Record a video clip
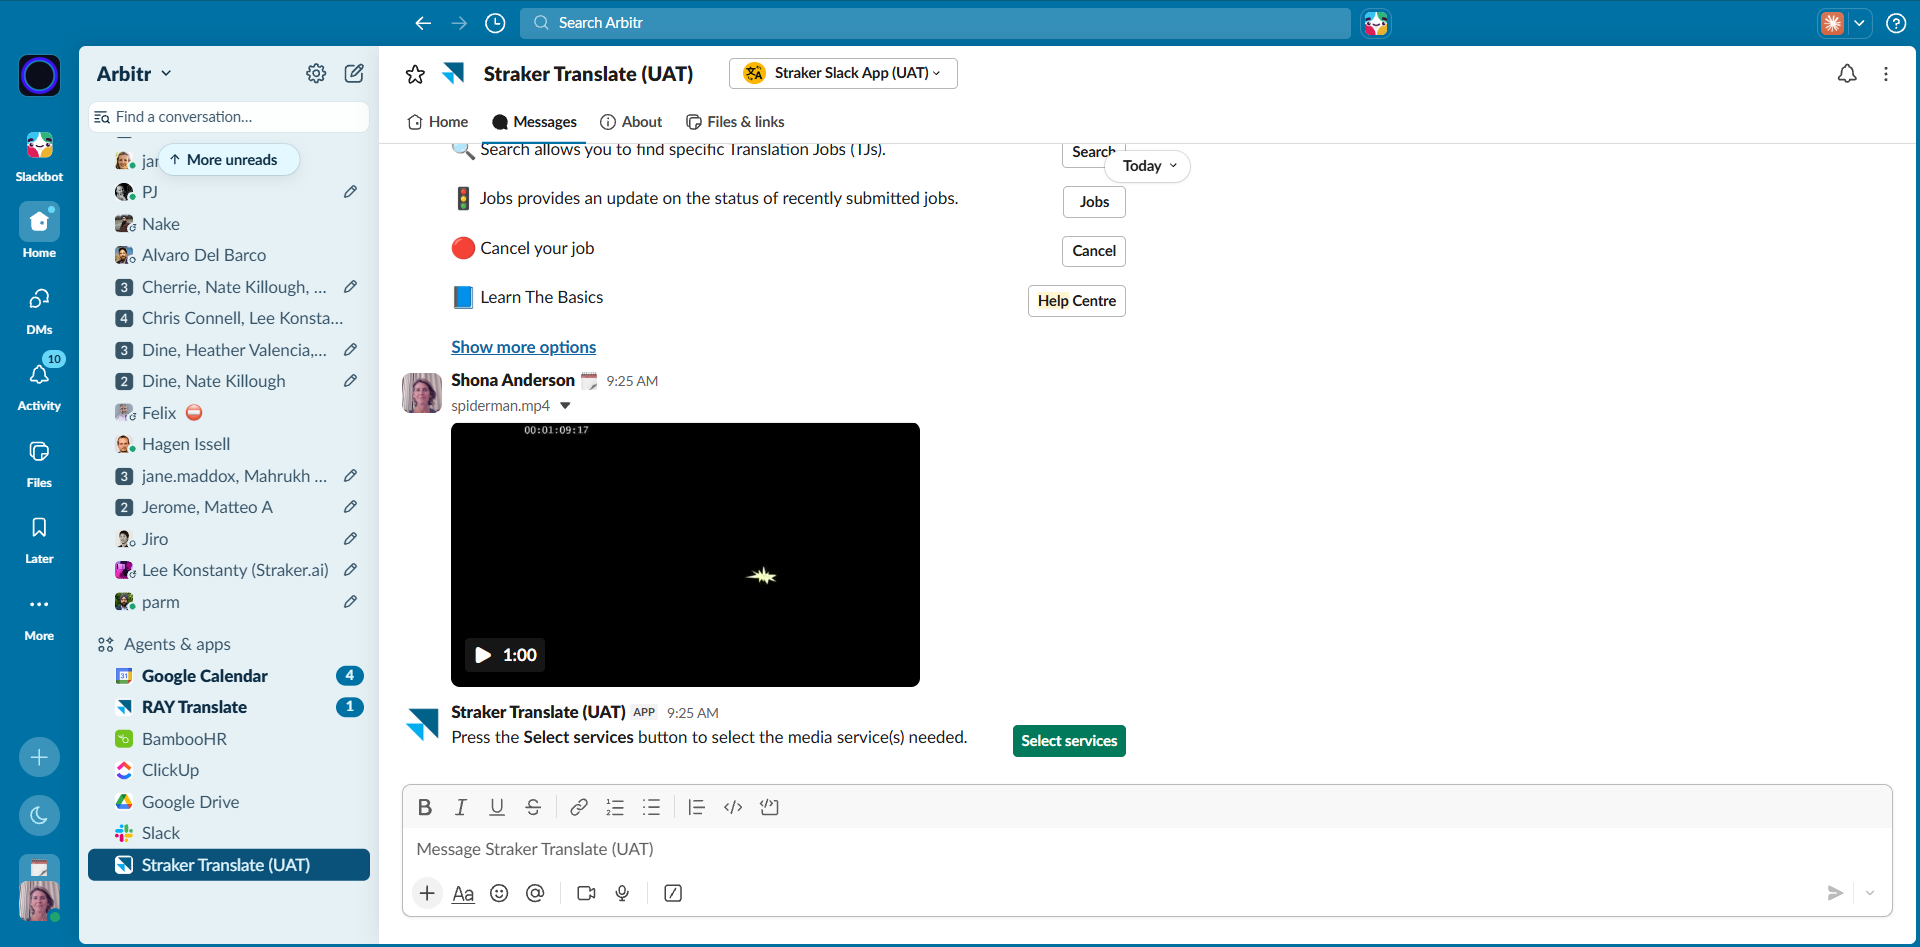The width and height of the screenshot is (1920, 947). tap(586, 893)
